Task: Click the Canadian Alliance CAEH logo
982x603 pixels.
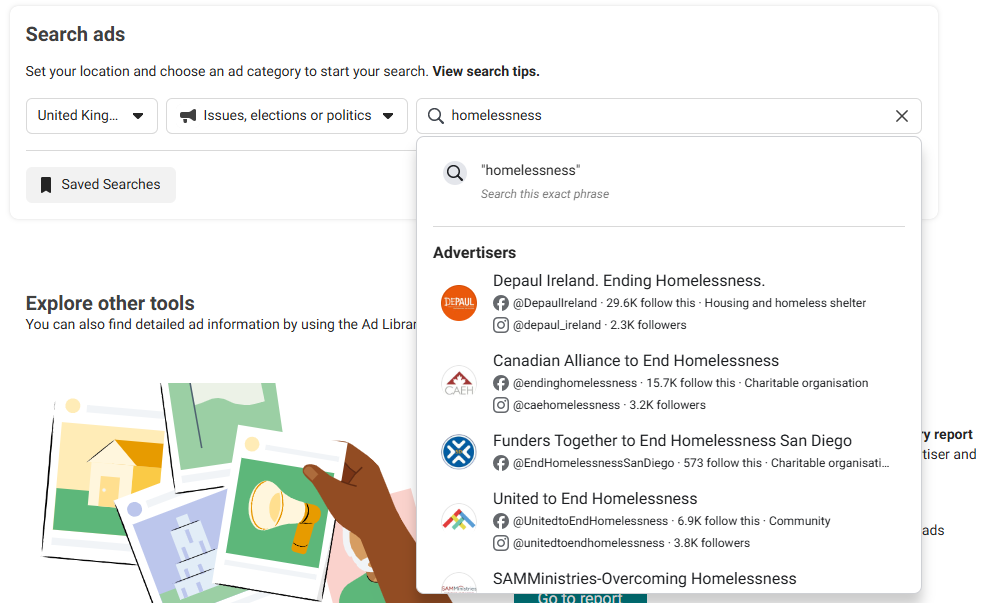Action: click(458, 383)
